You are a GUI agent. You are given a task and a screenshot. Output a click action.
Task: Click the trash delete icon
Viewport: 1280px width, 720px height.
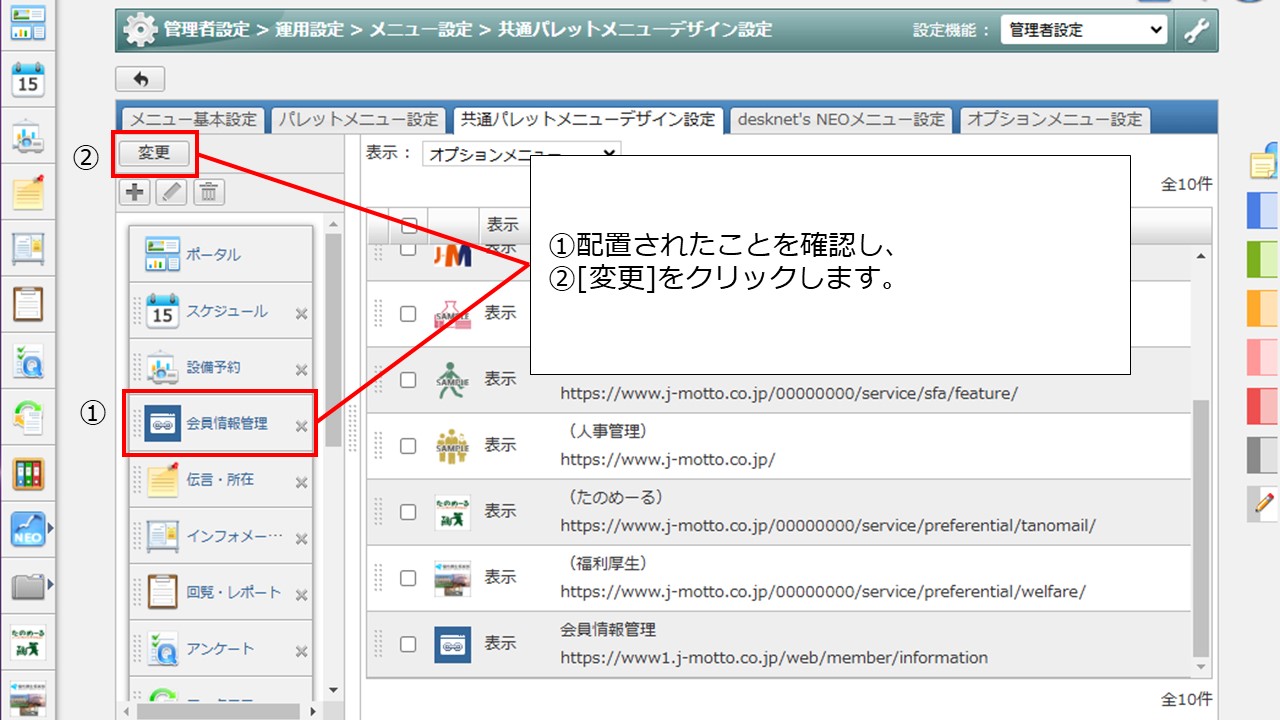(209, 192)
